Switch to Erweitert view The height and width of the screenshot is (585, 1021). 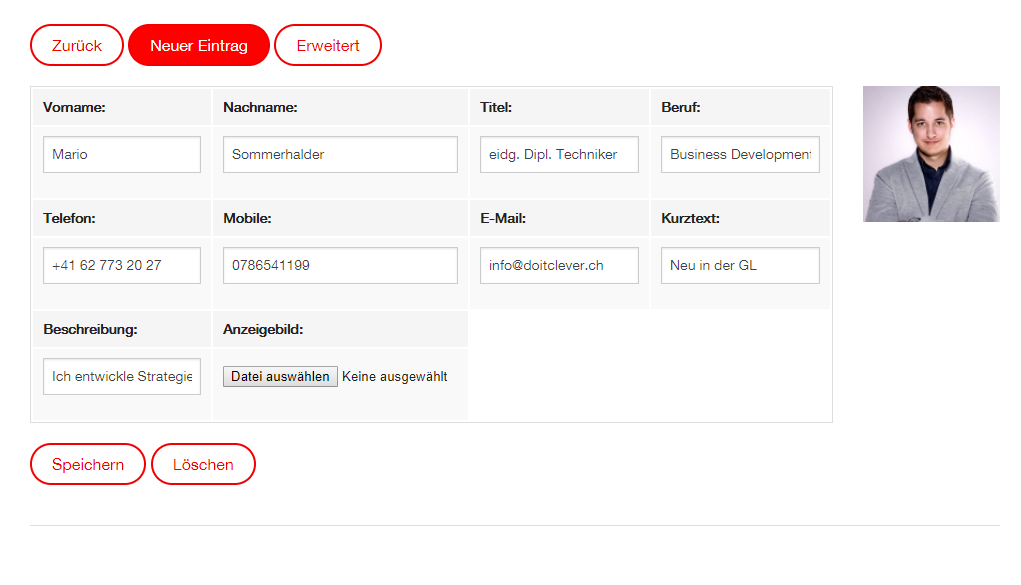tap(328, 45)
